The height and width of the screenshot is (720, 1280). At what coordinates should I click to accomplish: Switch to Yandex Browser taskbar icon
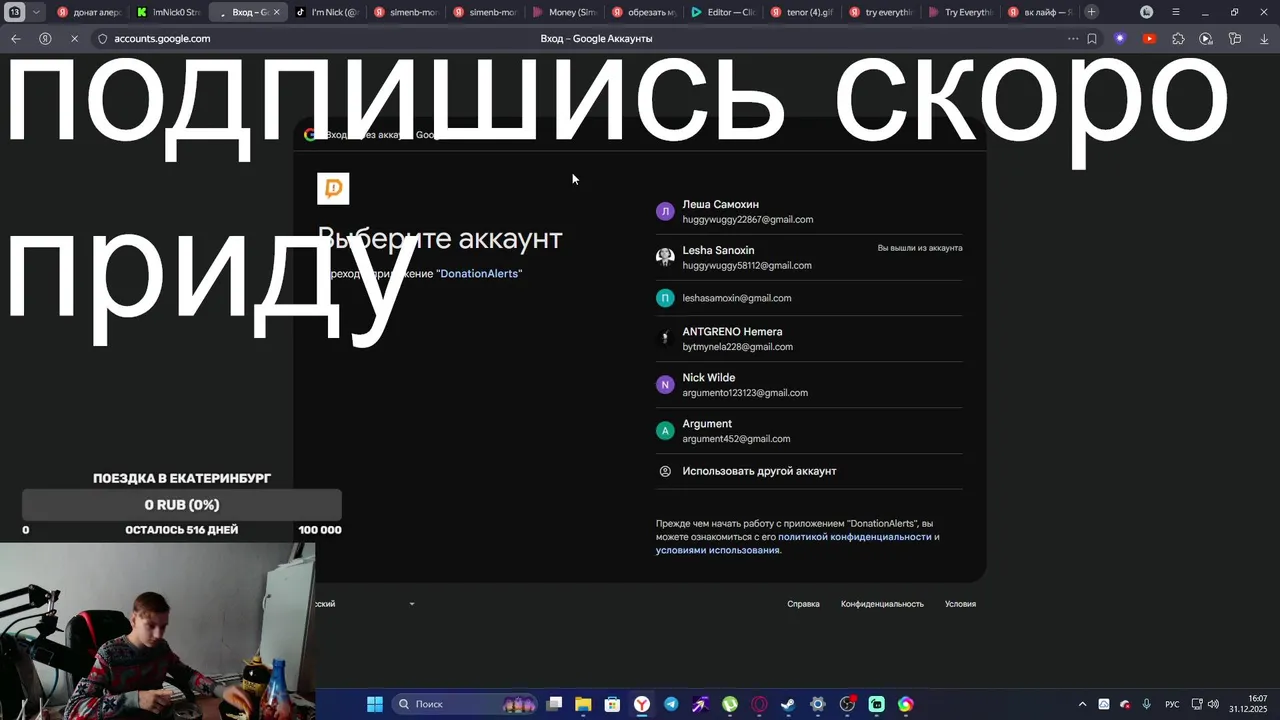click(641, 704)
